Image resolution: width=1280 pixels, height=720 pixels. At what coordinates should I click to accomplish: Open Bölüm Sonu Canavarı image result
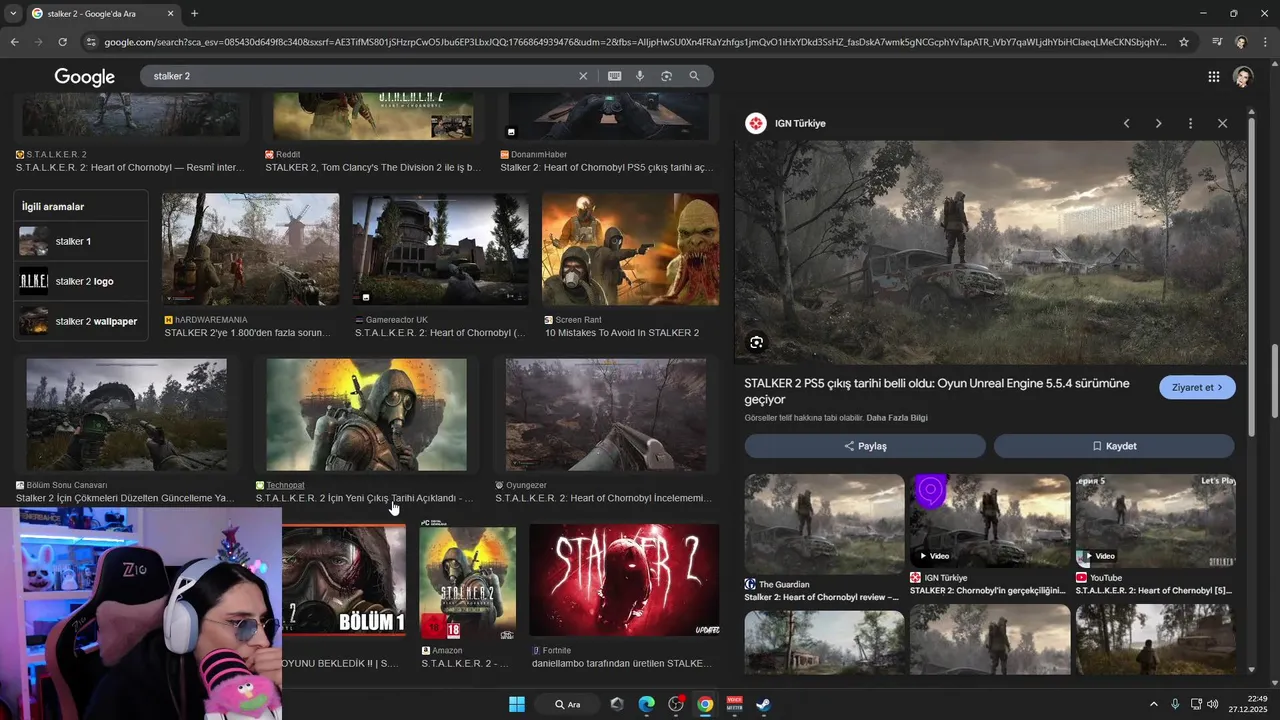click(x=126, y=415)
